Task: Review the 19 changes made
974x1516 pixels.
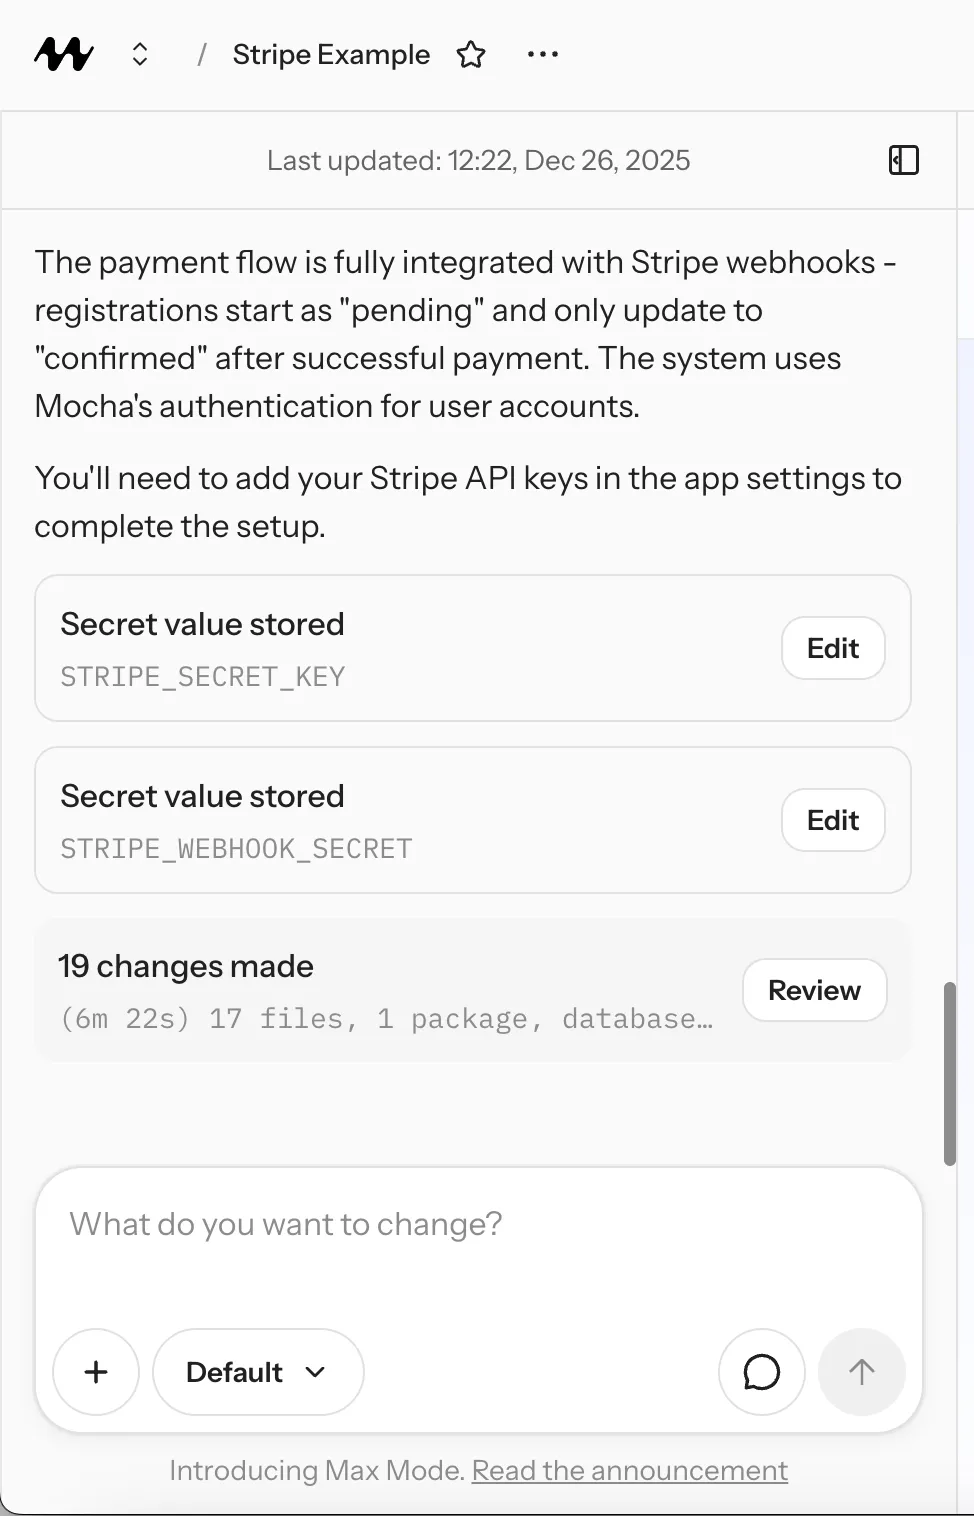Action: click(814, 990)
